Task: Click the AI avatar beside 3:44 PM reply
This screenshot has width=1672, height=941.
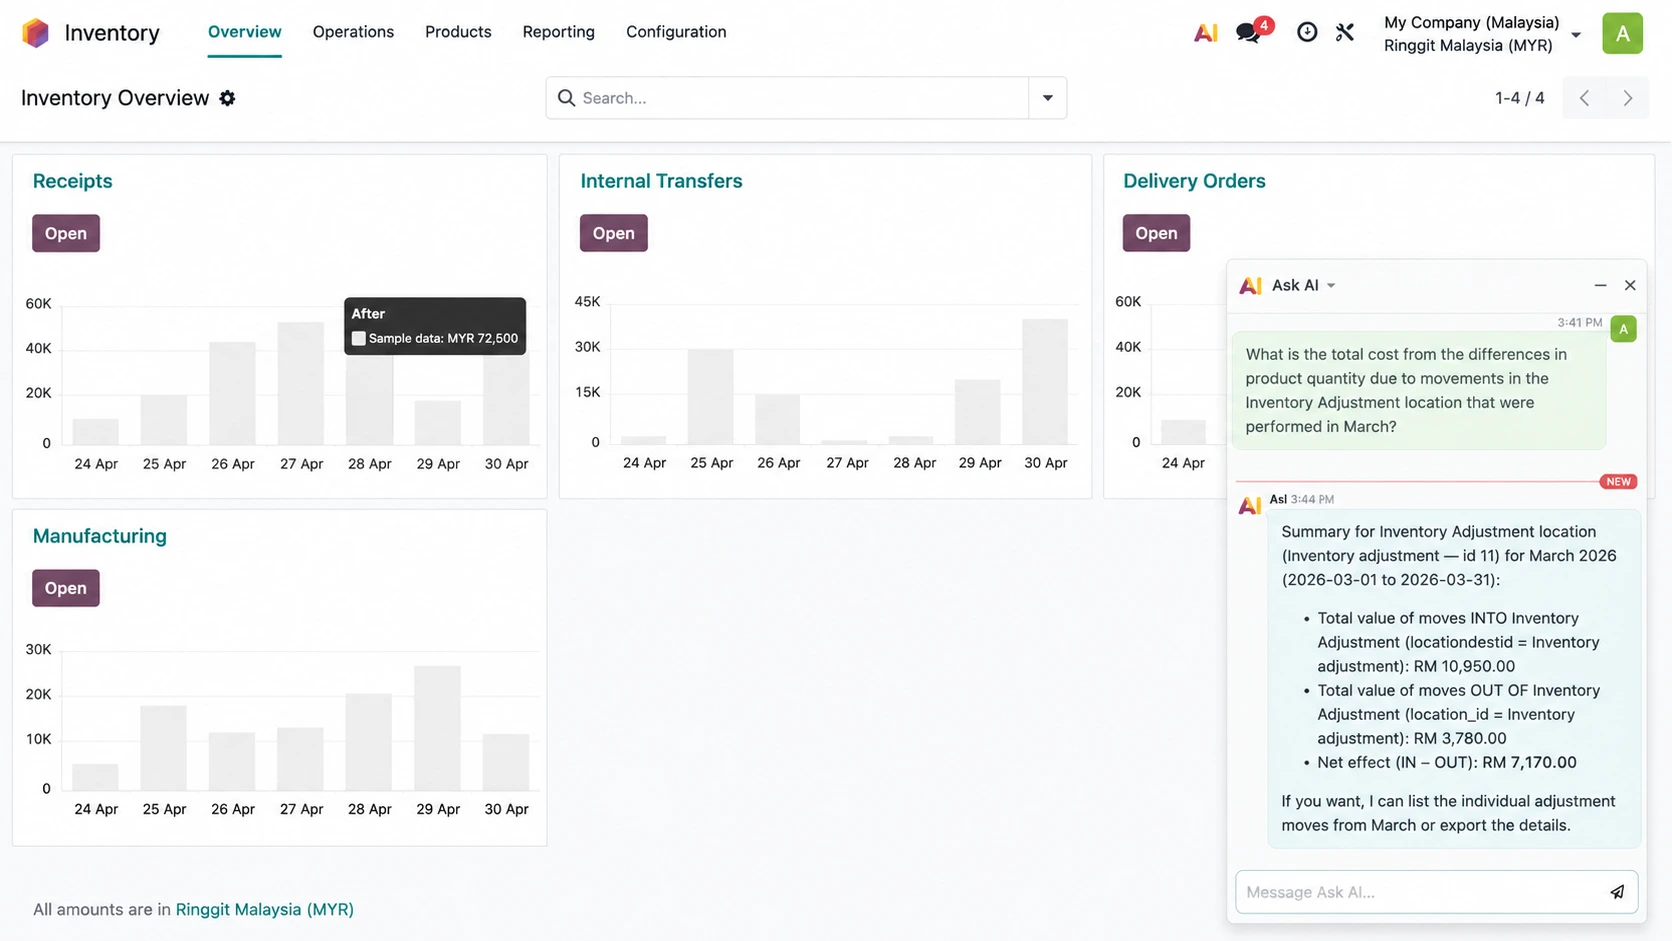Action: (1250, 506)
